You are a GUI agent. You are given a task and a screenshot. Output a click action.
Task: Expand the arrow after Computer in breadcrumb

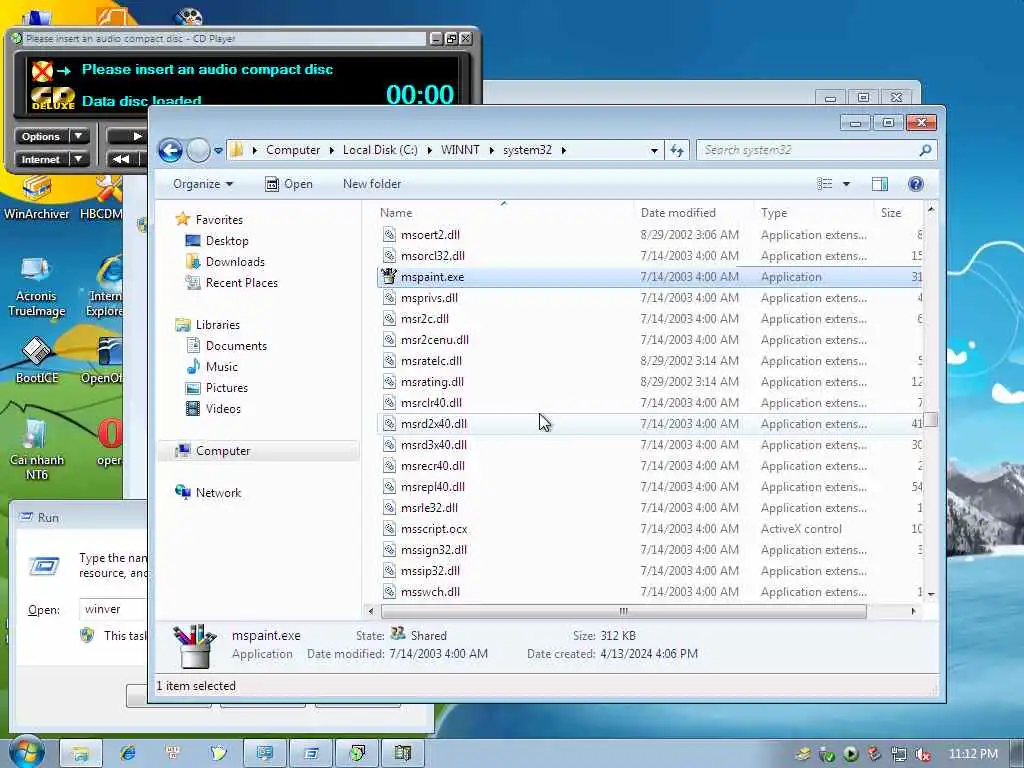pos(332,150)
